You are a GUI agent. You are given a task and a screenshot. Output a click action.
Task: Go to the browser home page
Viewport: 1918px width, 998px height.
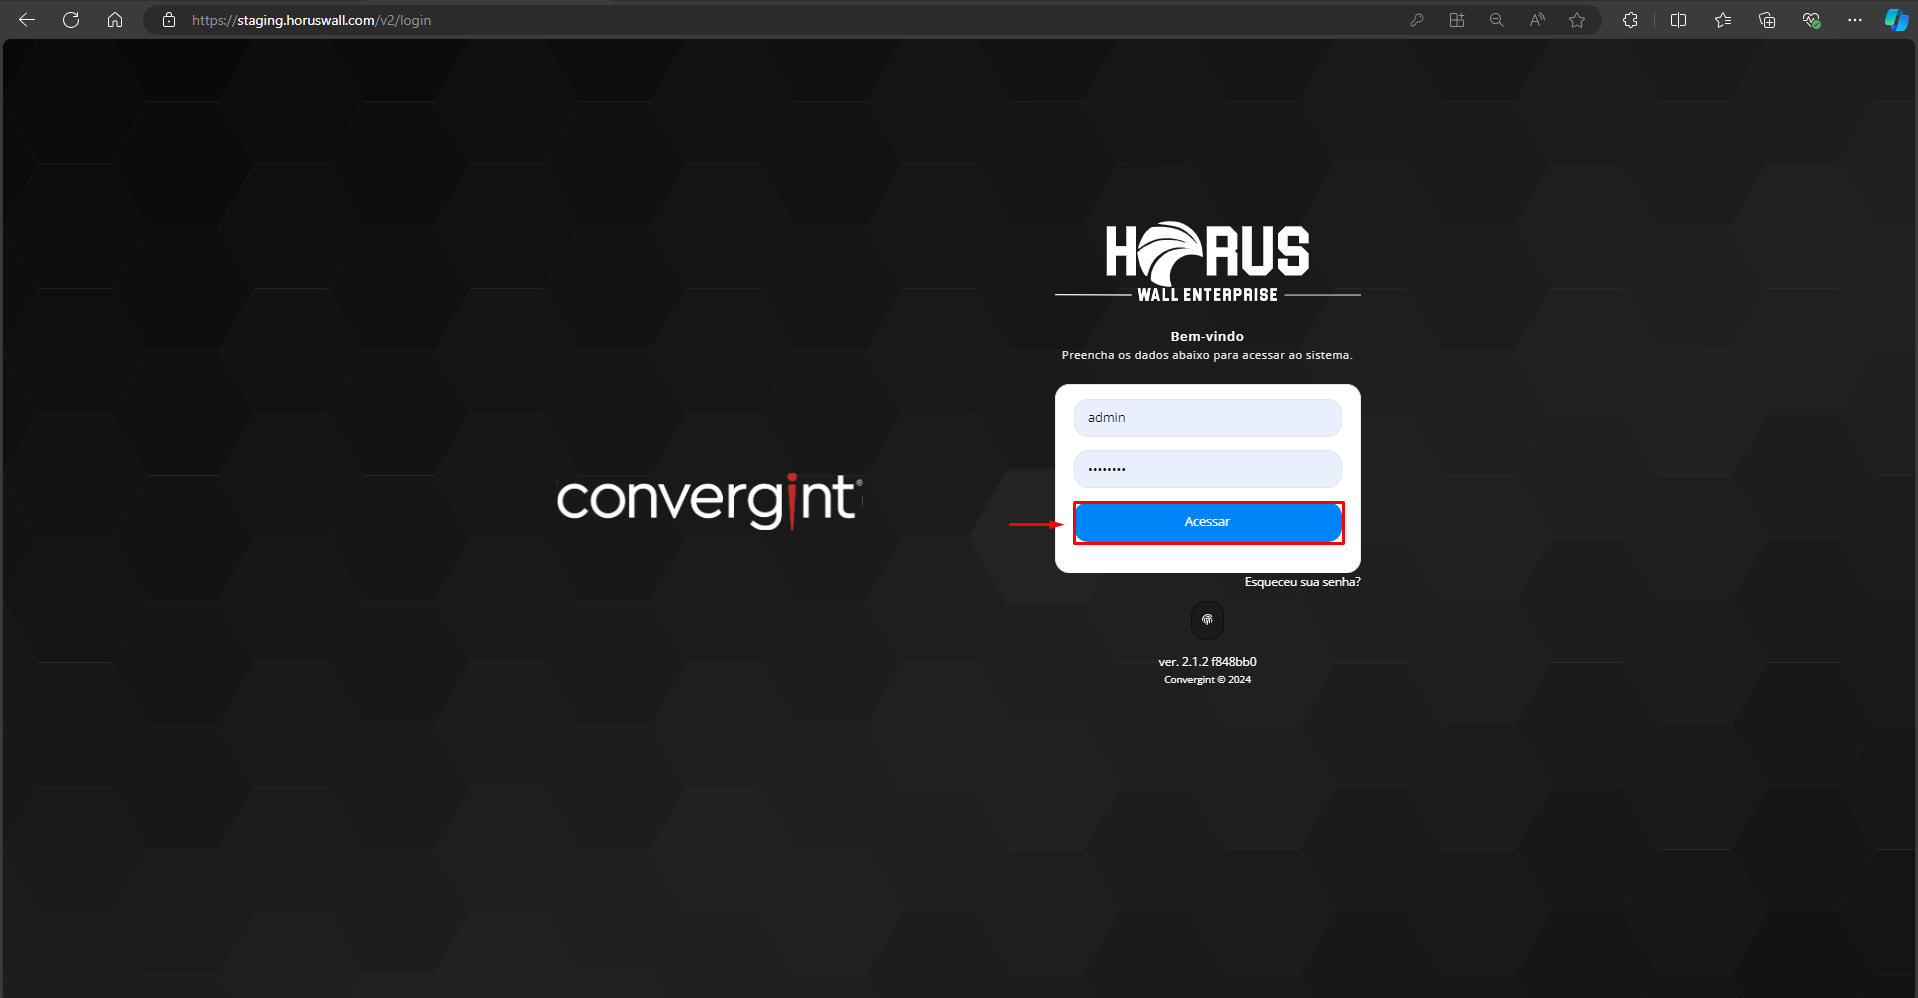click(114, 19)
